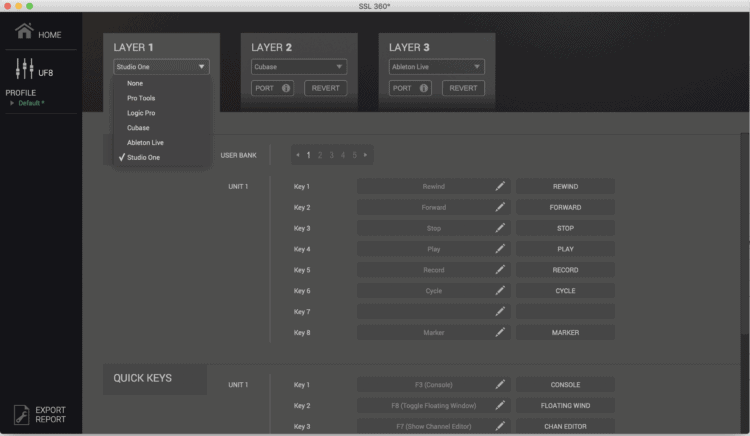Open the UF8 fader page
750x436 pixels.
[33, 69]
